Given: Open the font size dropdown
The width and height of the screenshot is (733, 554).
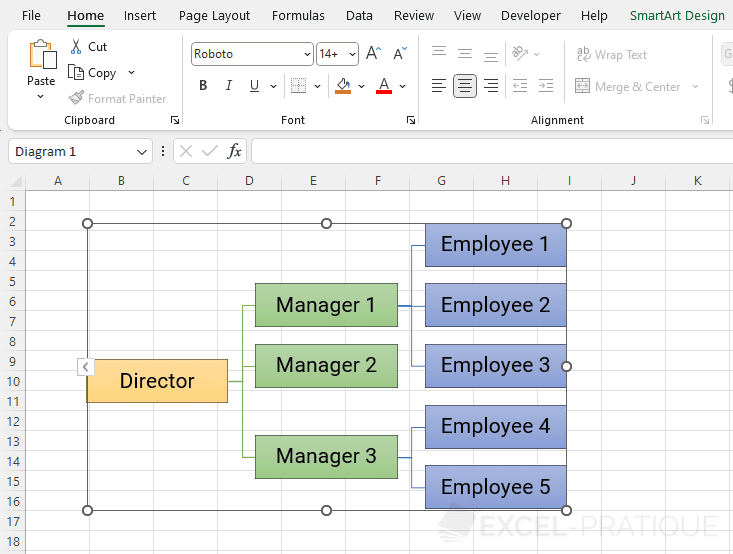Looking at the screenshot, I should (352, 54).
